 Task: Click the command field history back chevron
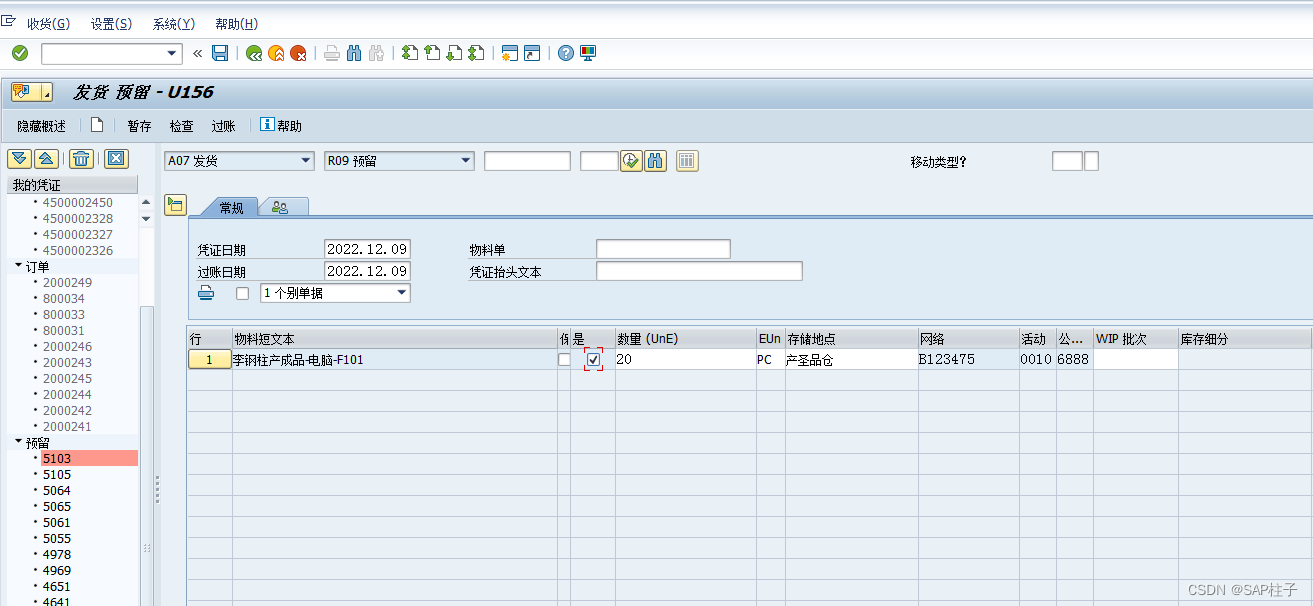coord(197,53)
